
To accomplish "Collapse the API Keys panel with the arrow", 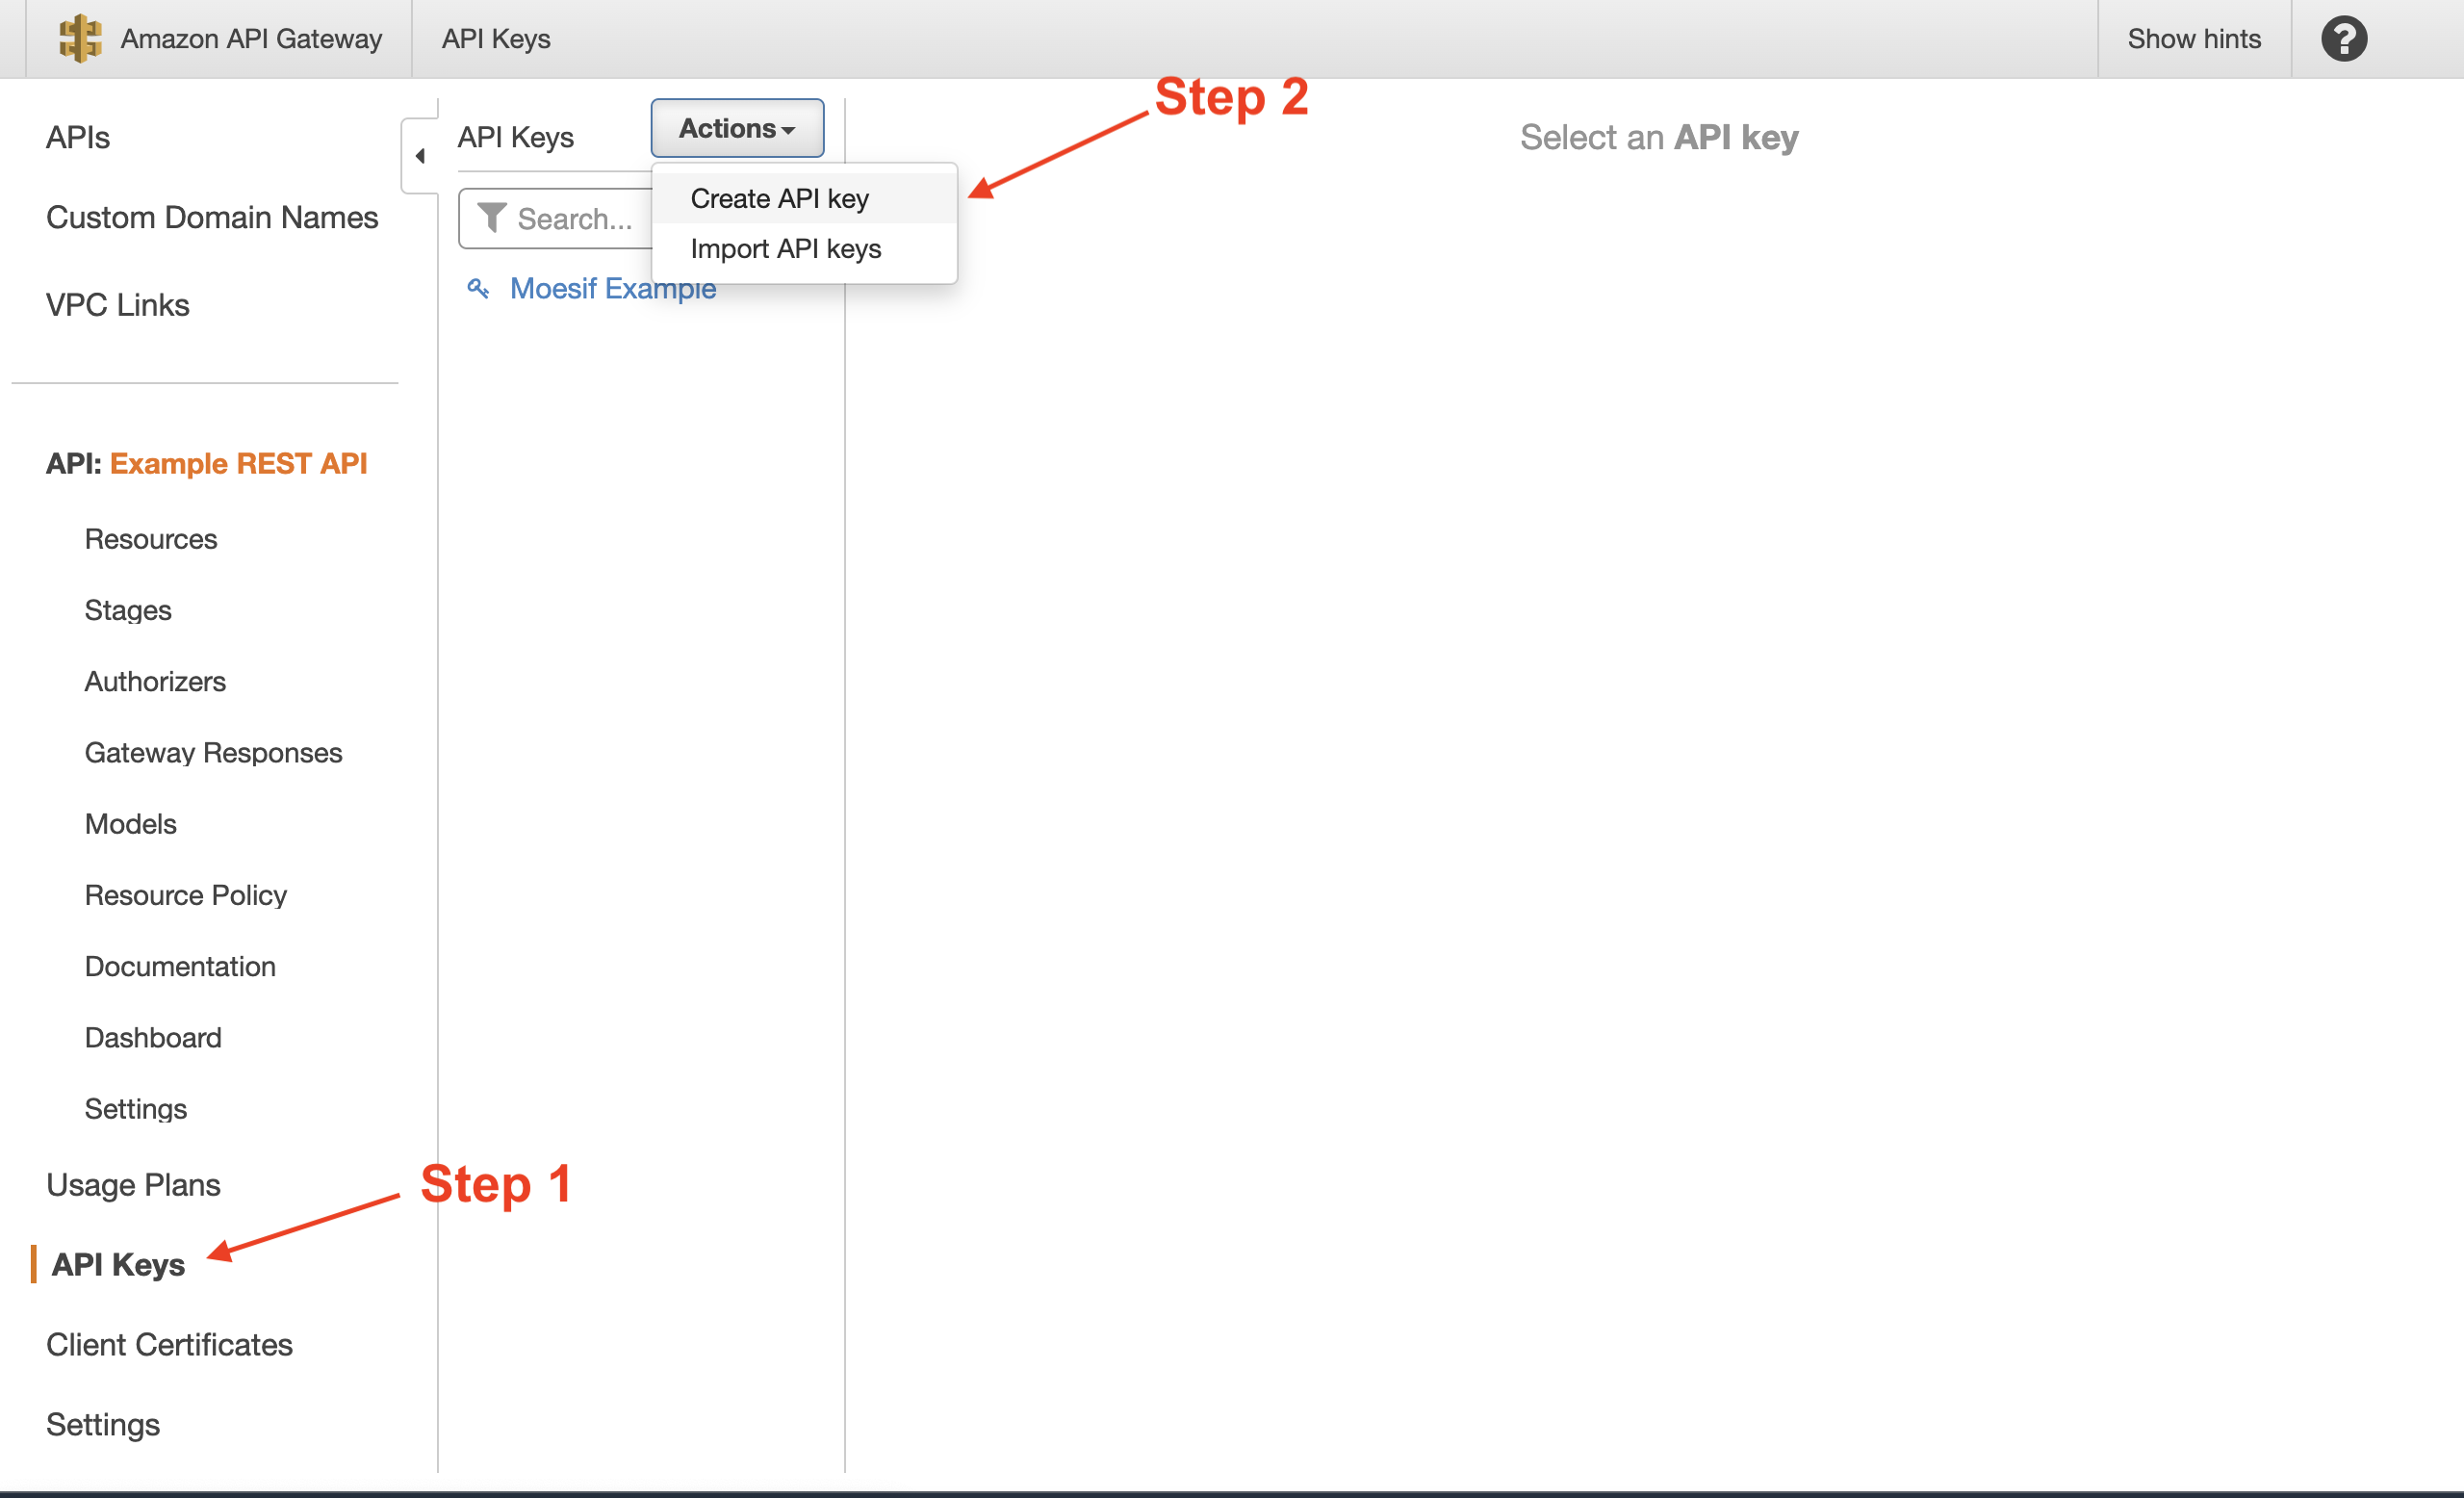I will 421,156.
